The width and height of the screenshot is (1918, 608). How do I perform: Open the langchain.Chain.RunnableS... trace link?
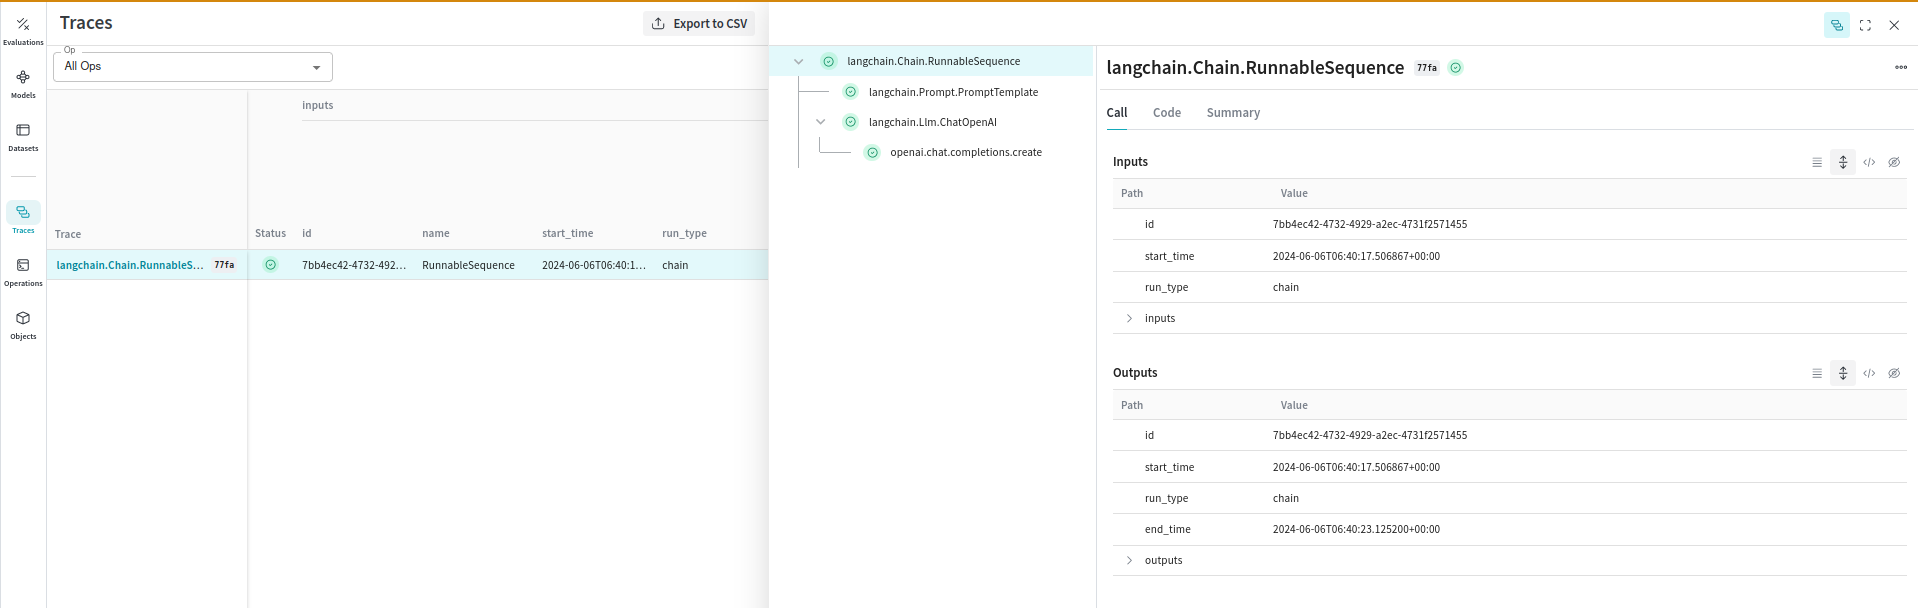point(130,265)
